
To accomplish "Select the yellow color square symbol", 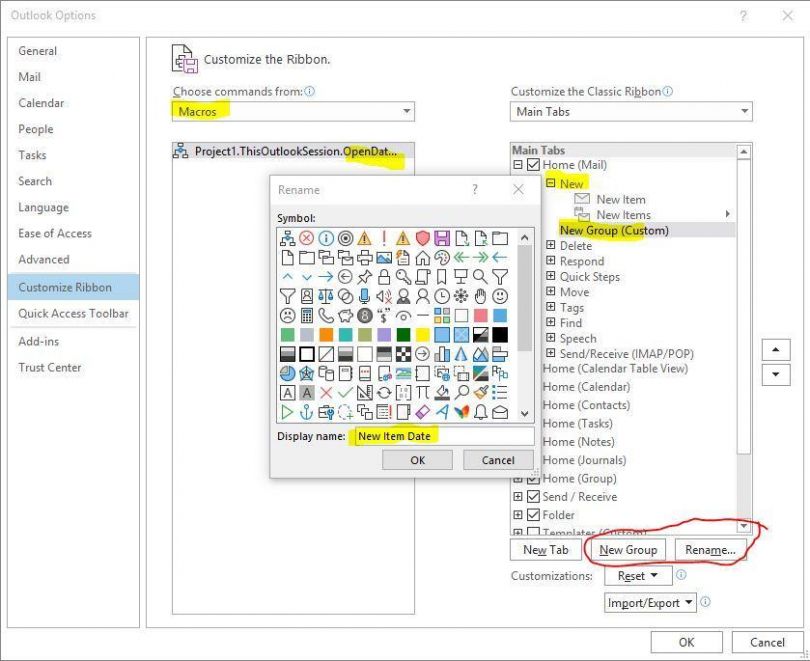I will pyautogui.click(x=422, y=334).
